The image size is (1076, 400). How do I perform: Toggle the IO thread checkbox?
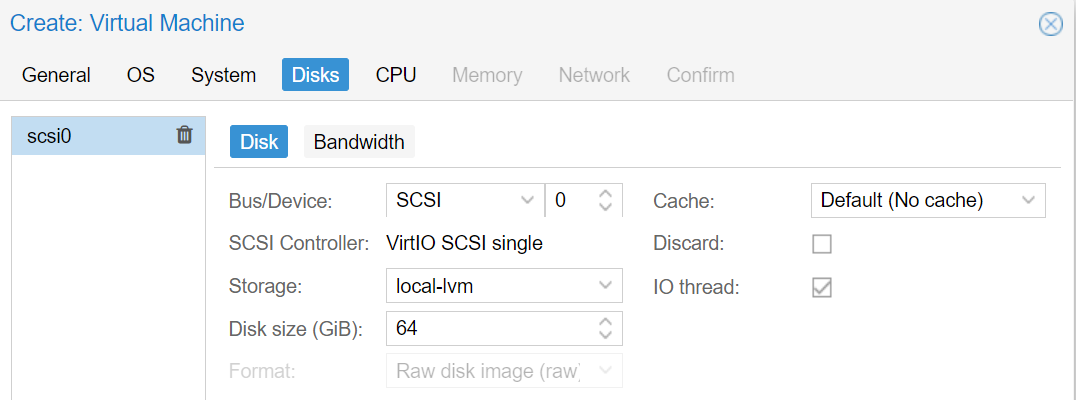tap(821, 287)
